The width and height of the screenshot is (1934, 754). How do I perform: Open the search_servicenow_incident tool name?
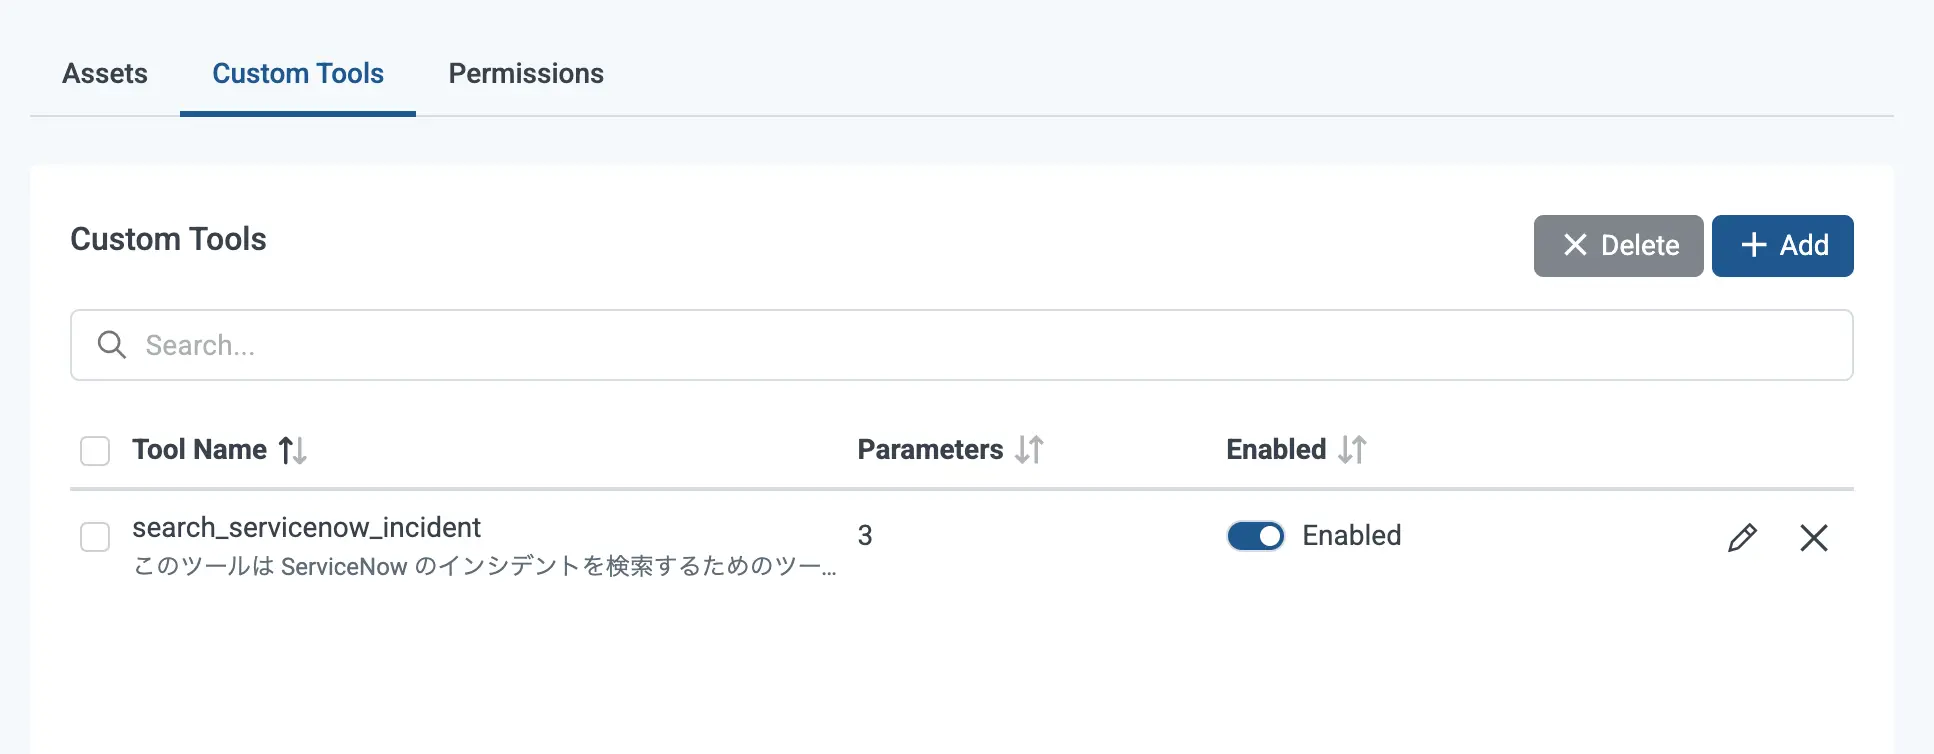306,527
